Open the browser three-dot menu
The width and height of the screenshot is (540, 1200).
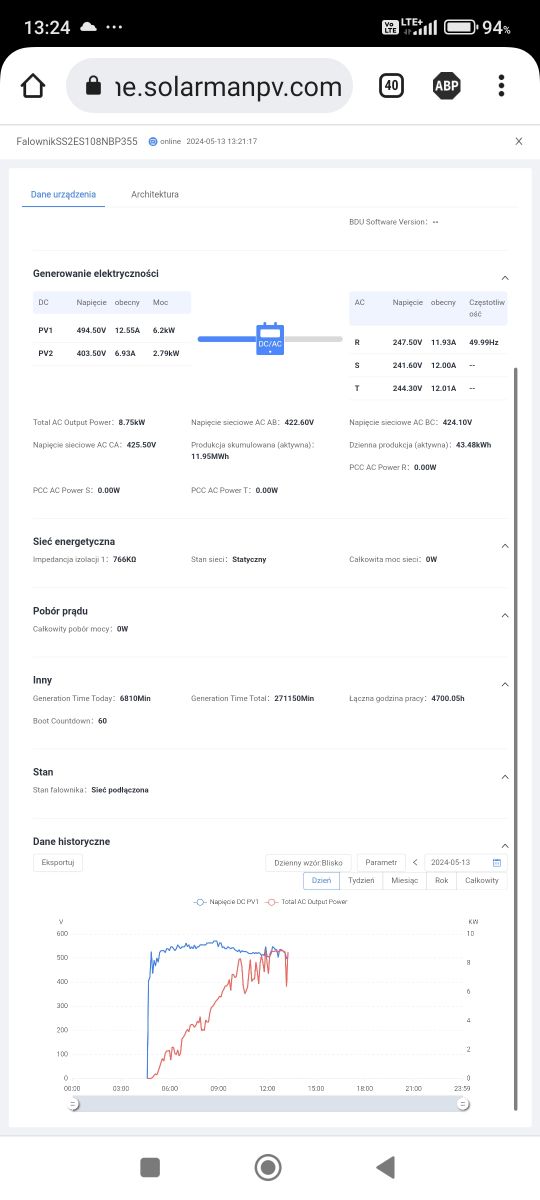pyautogui.click(x=501, y=86)
